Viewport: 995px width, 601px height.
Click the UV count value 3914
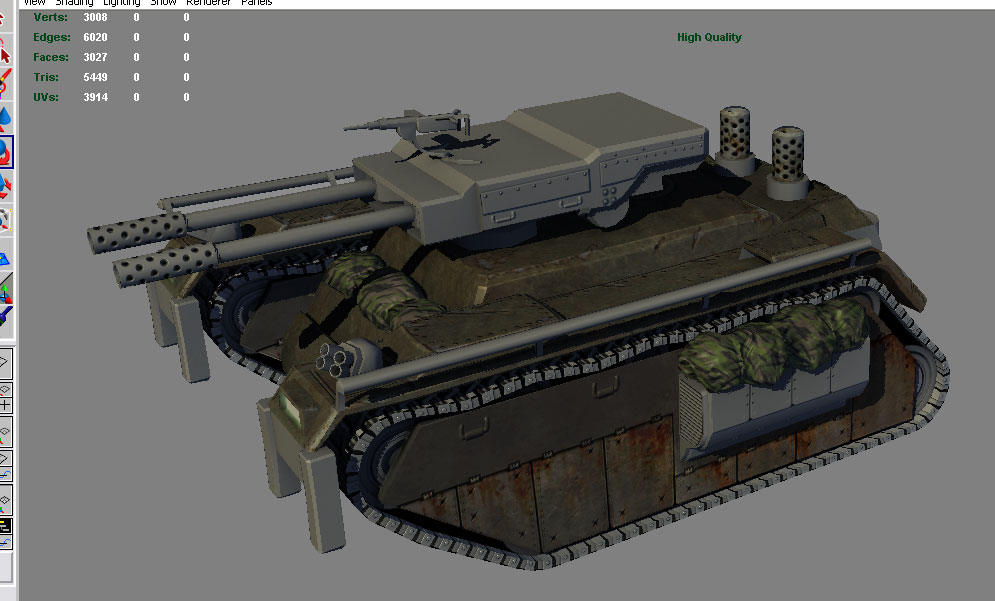(x=95, y=97)
